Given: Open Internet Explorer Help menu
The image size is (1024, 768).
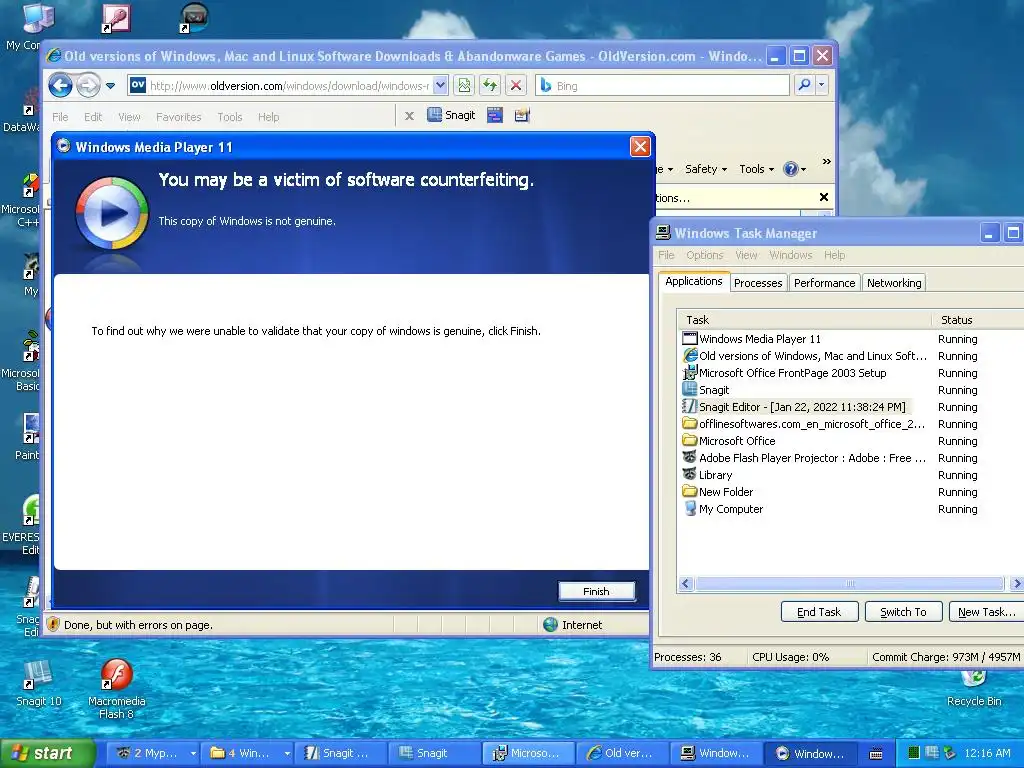Looking at the screenshot, I should (268, 117).
